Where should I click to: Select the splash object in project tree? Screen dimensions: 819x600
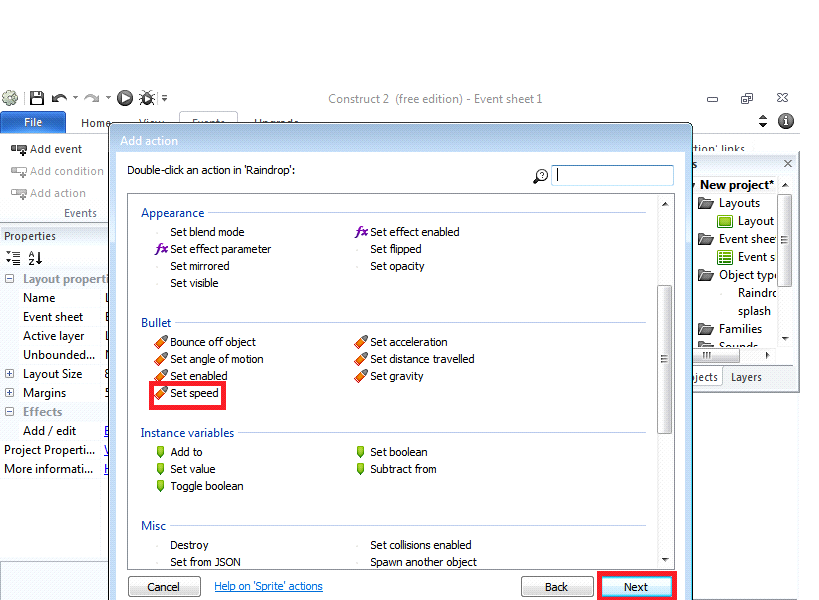tap(754, 311)
